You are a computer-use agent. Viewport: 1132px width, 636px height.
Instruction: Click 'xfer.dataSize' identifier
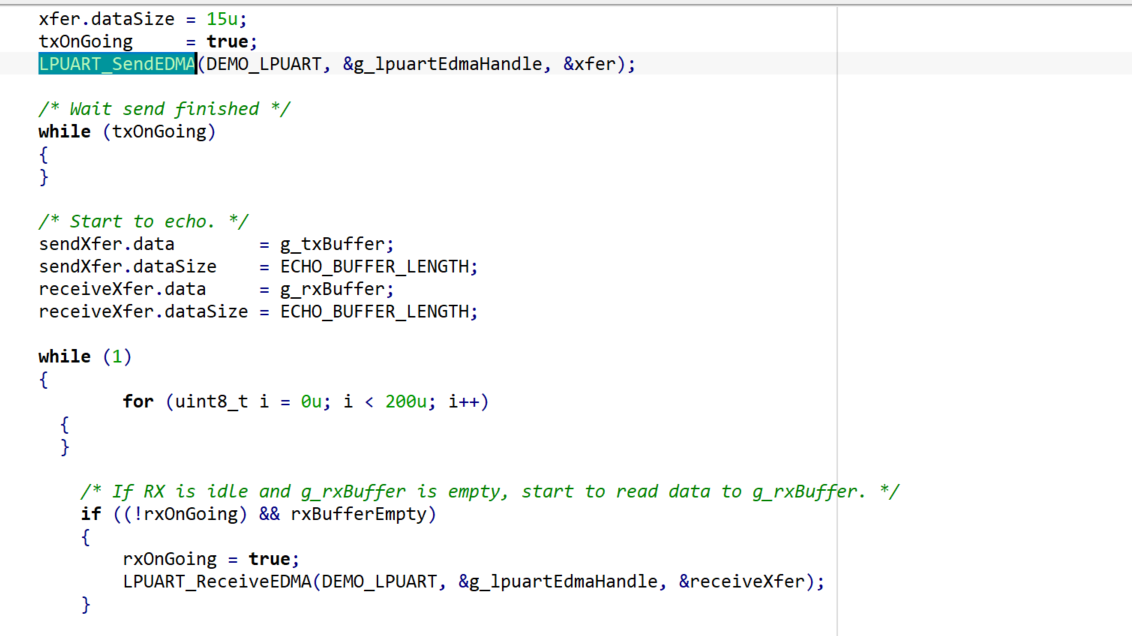[106, 19]
